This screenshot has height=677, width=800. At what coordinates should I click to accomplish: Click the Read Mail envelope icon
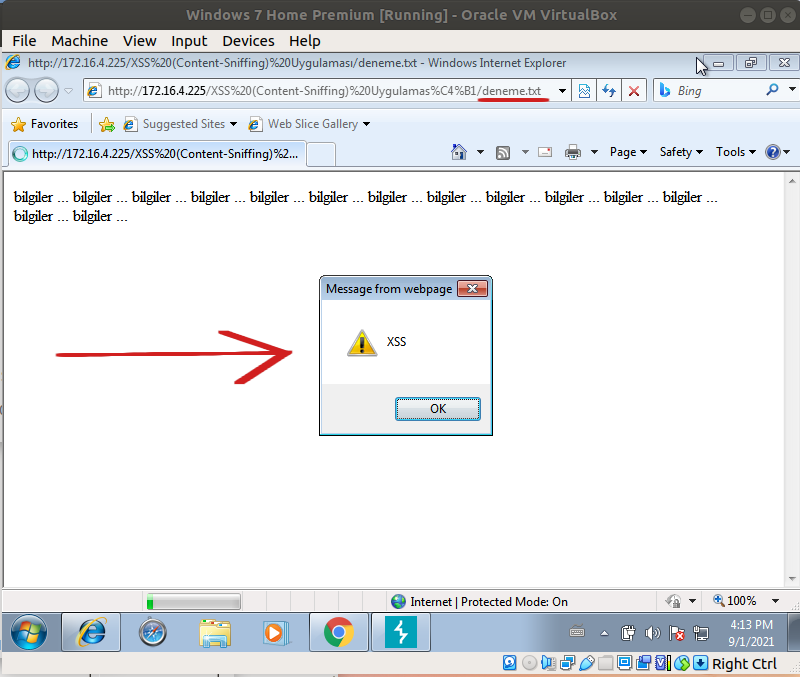pyautogui.click(x=545, y=152)
